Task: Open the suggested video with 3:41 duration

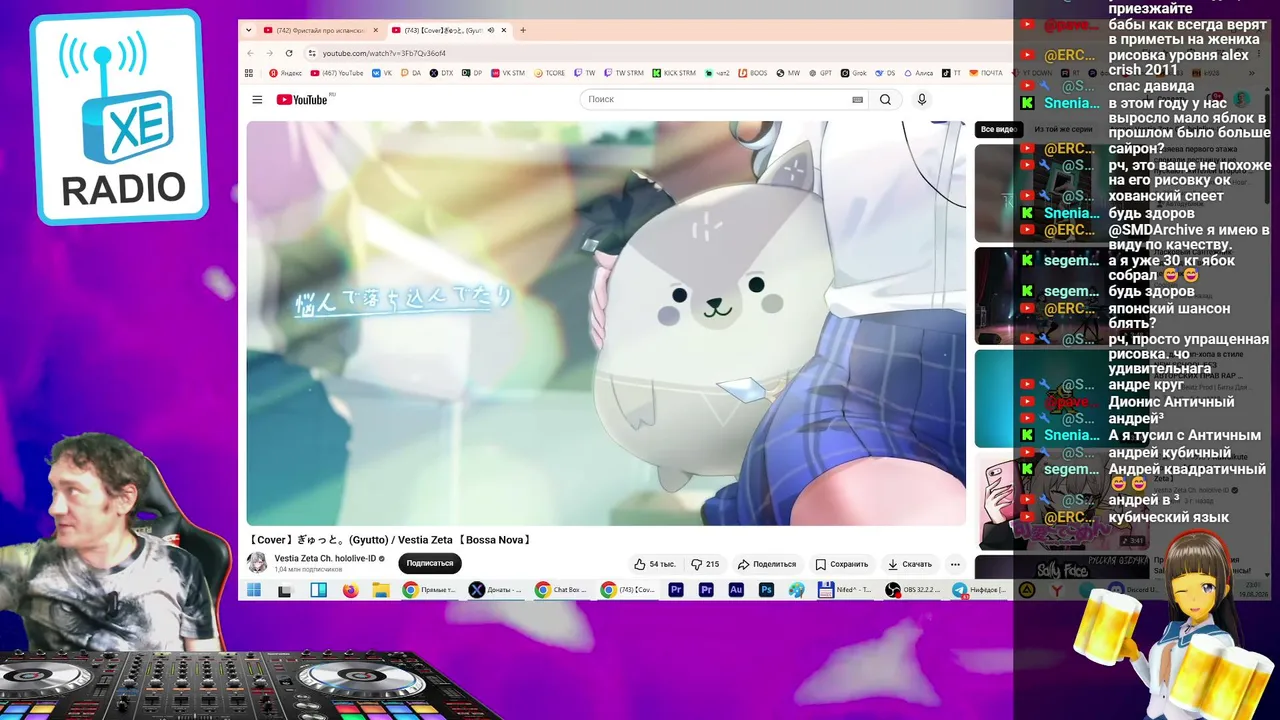Action: 1060,501
